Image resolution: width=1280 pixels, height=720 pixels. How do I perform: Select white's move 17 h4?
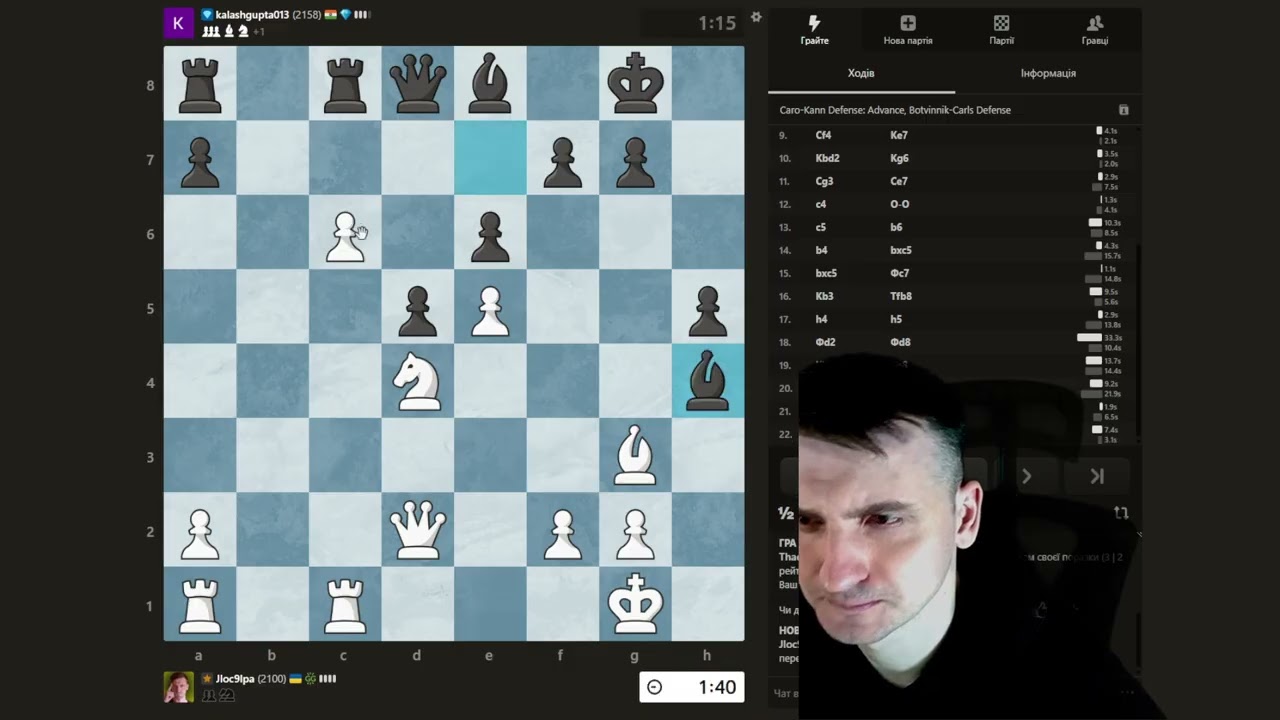[821, 319]
